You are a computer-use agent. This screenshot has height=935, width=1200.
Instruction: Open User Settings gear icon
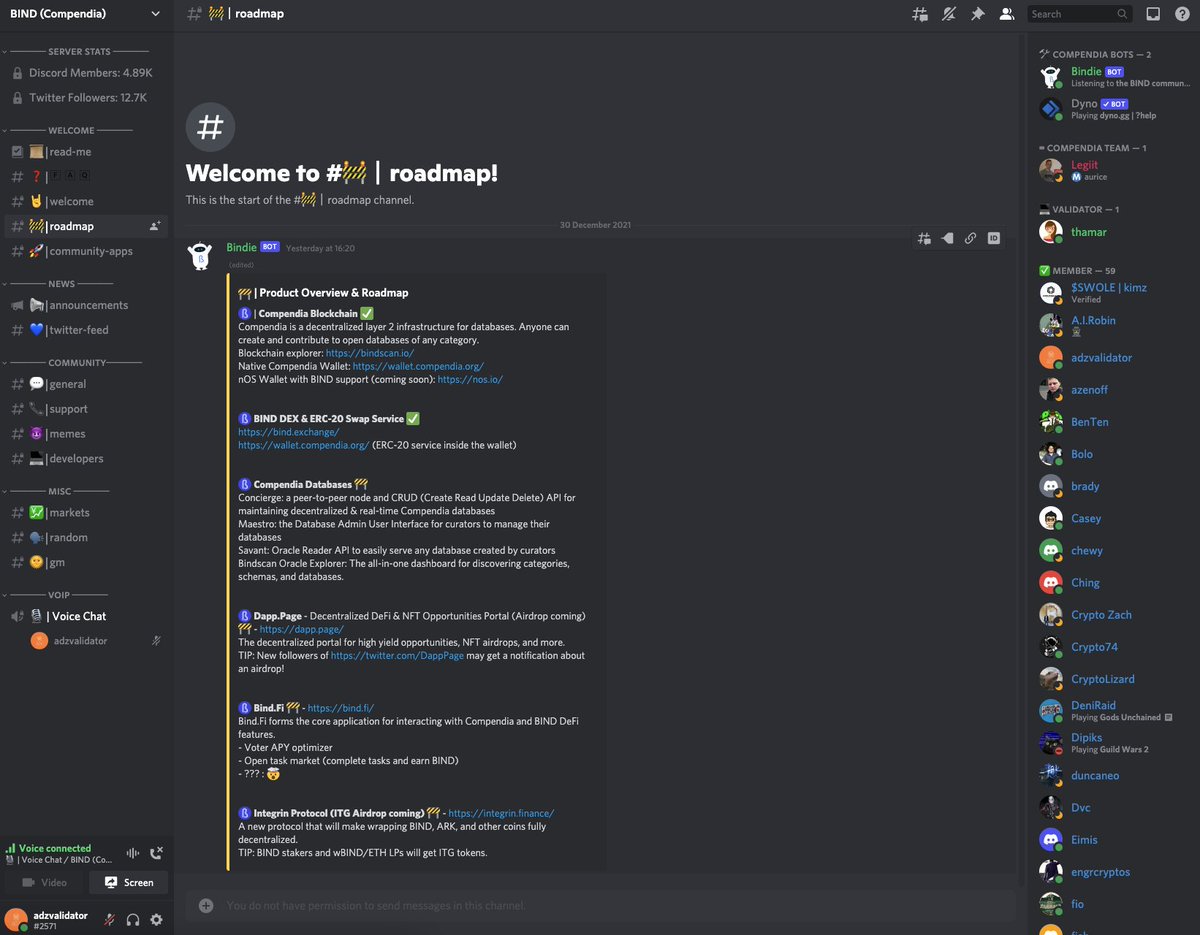coord(156,919)
